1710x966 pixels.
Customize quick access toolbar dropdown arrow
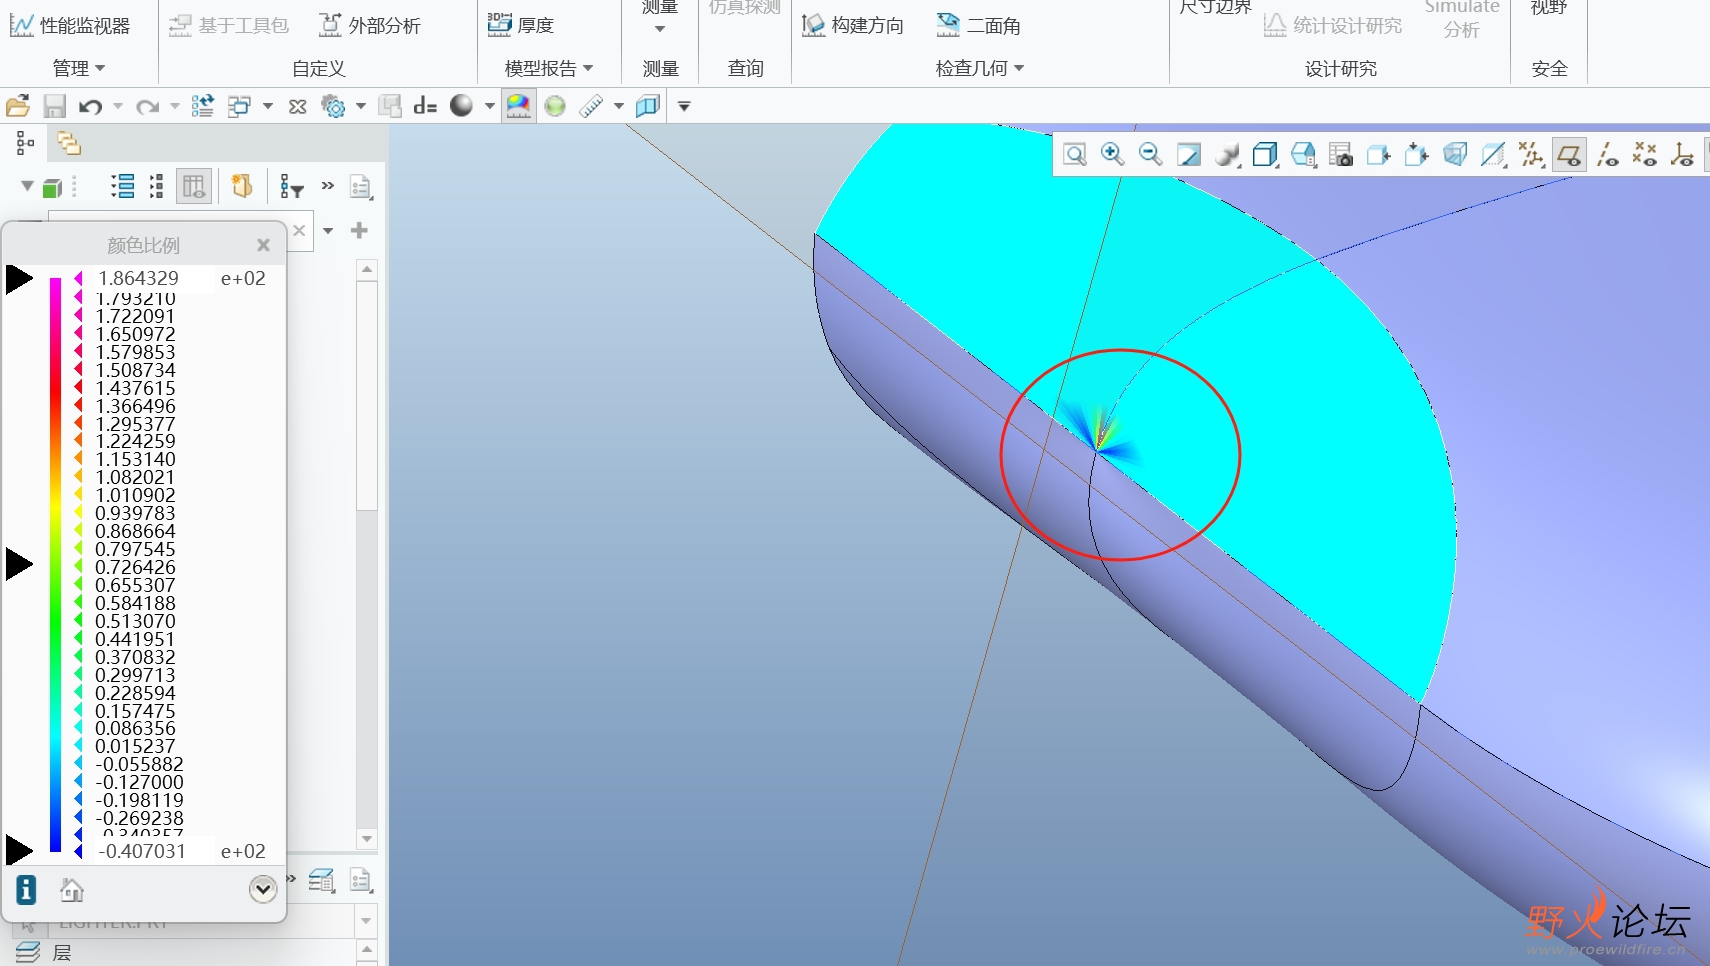point(684,106)
